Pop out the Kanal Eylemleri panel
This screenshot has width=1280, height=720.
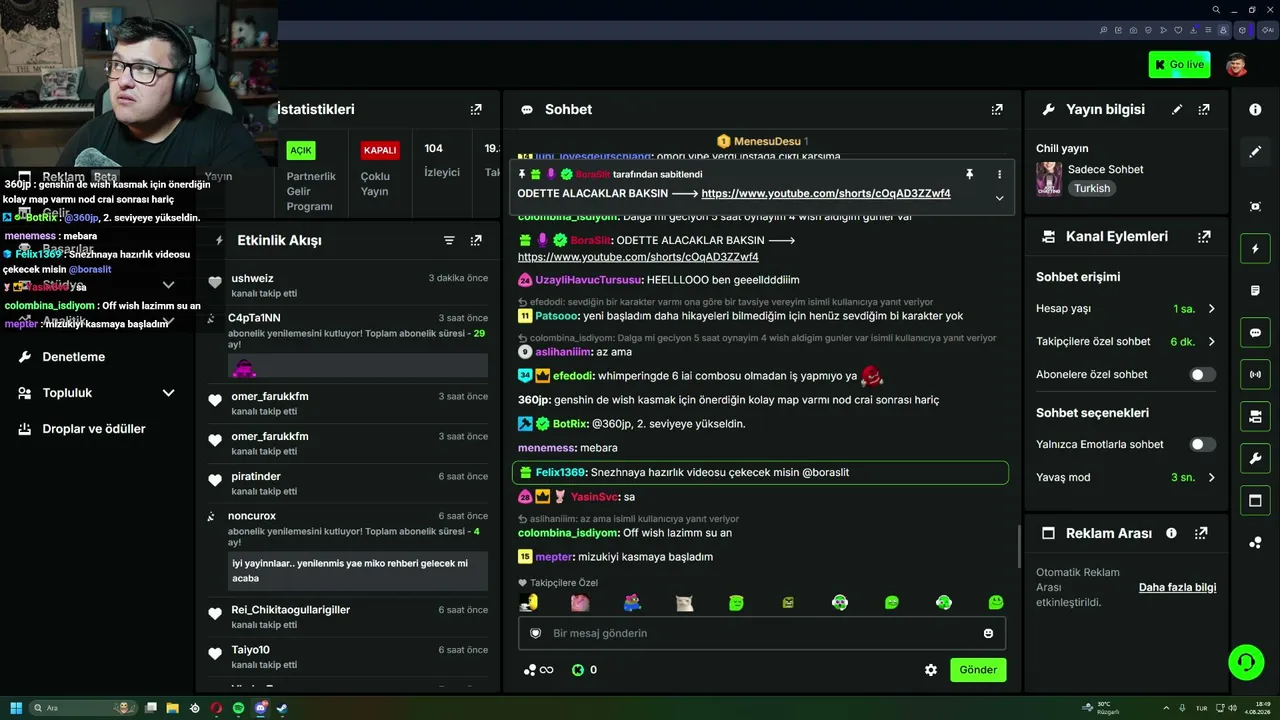click(1204, 237)
